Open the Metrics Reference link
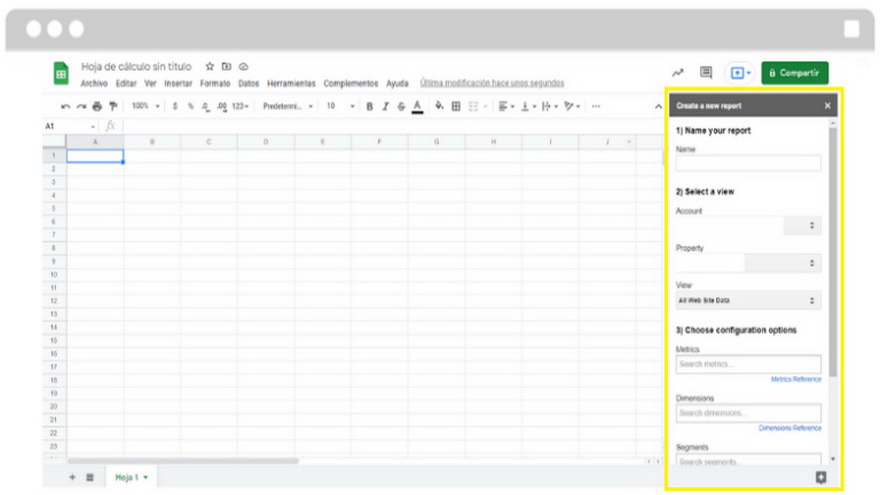Image resolution: width=880 pixels, height=495 pixels. point(796,379)
